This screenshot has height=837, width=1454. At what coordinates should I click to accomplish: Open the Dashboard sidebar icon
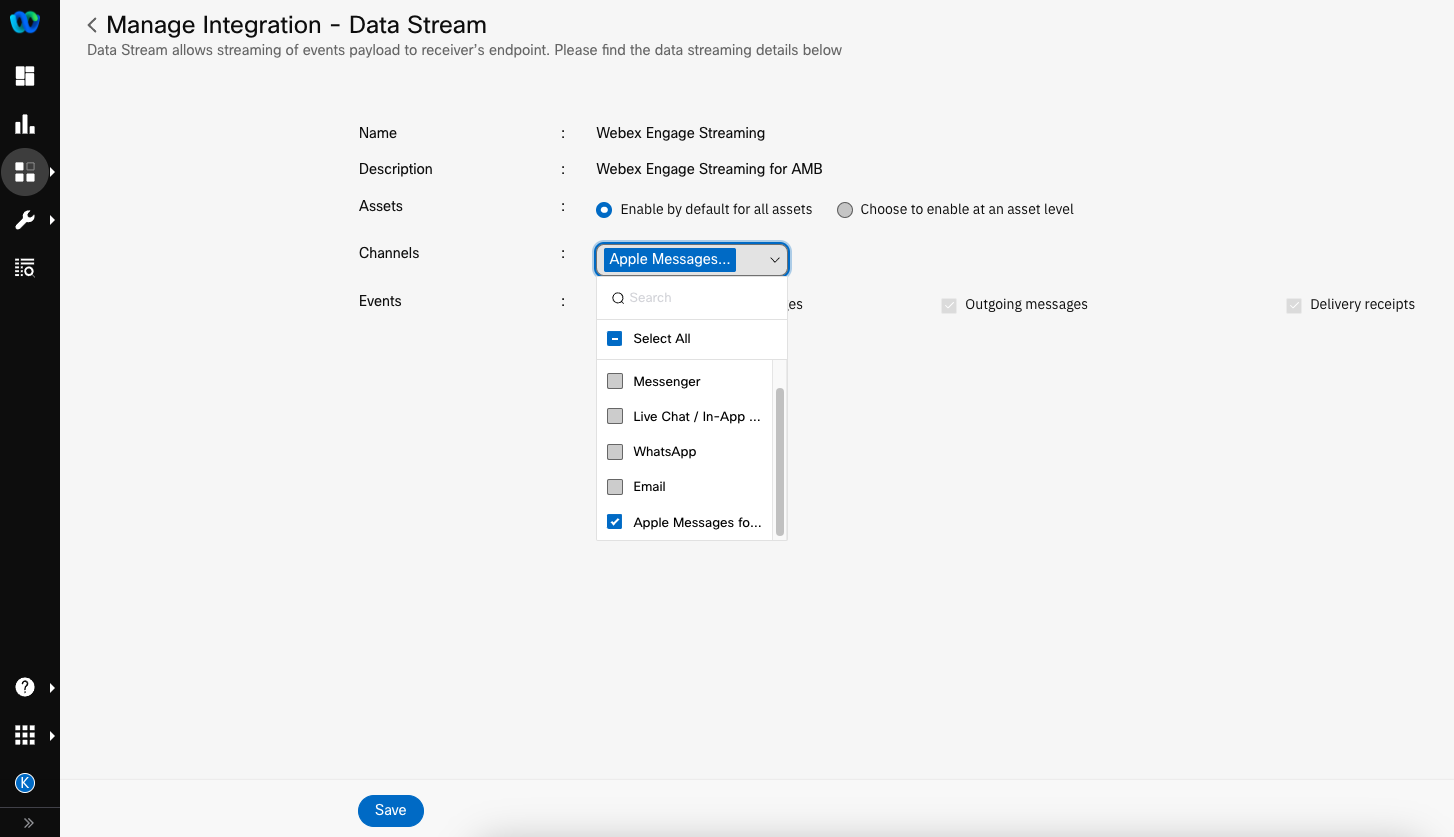click(25, 76)
